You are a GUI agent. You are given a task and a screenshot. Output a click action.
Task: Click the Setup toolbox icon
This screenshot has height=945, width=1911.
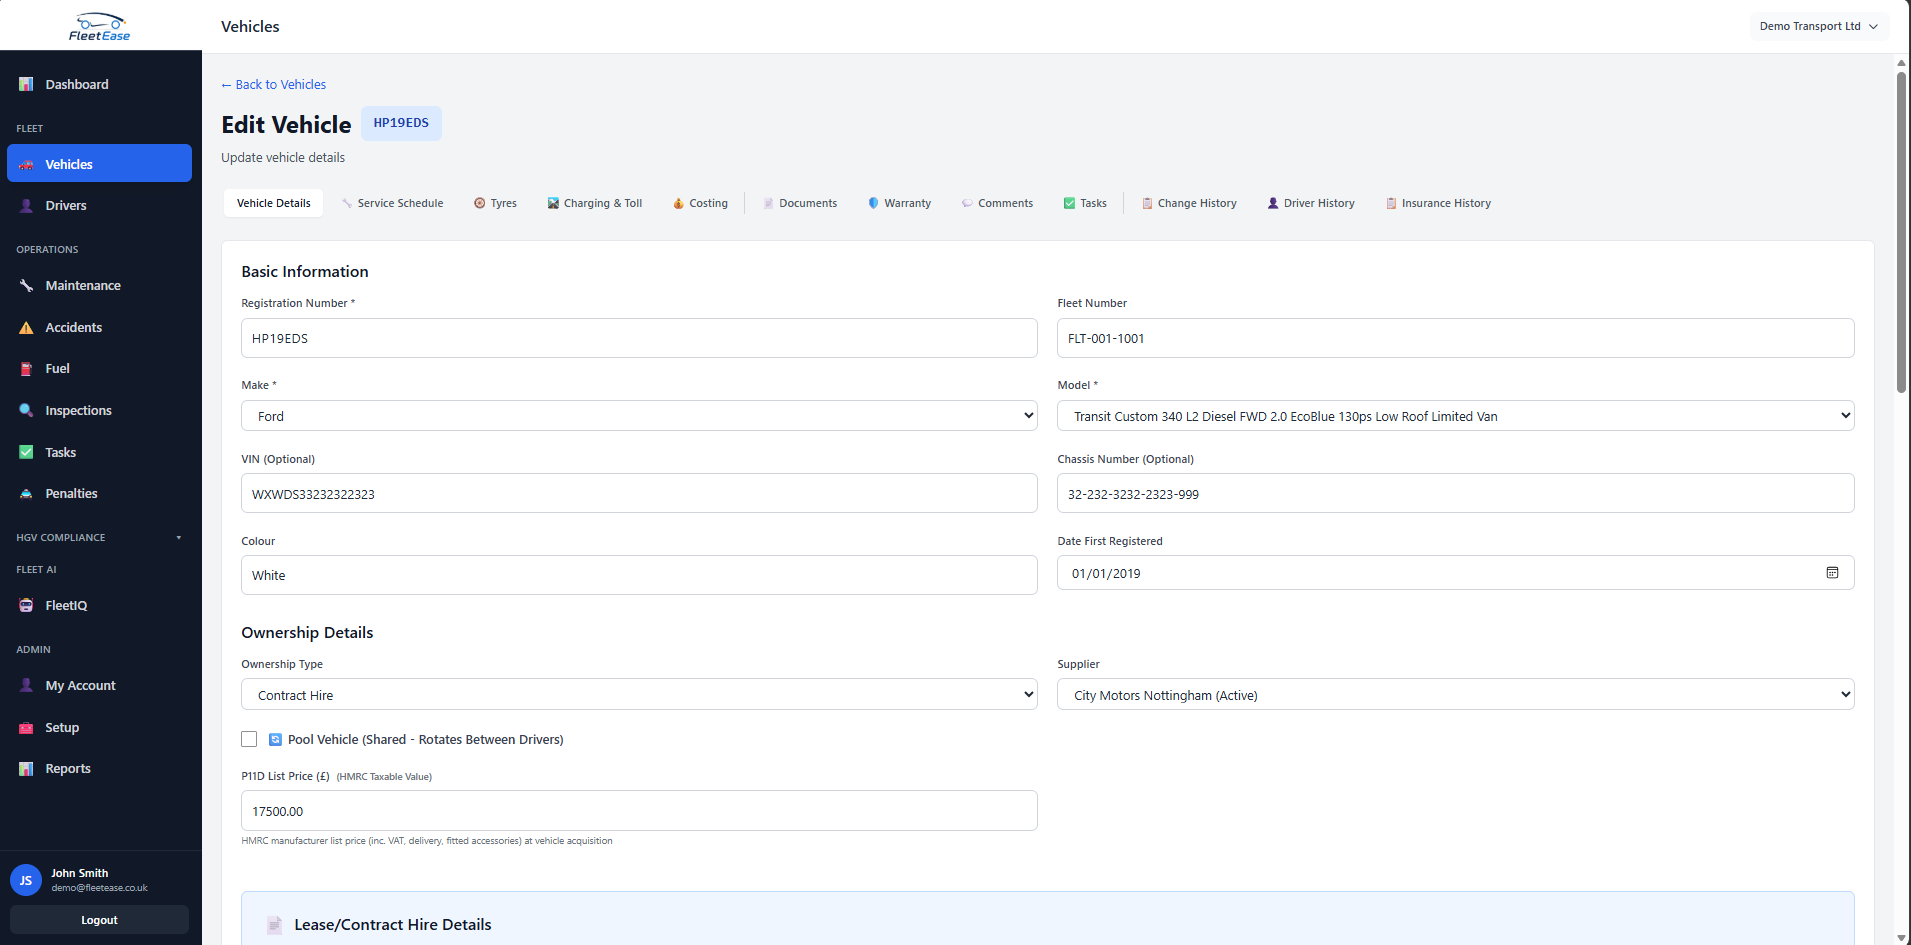click(26, 728)
